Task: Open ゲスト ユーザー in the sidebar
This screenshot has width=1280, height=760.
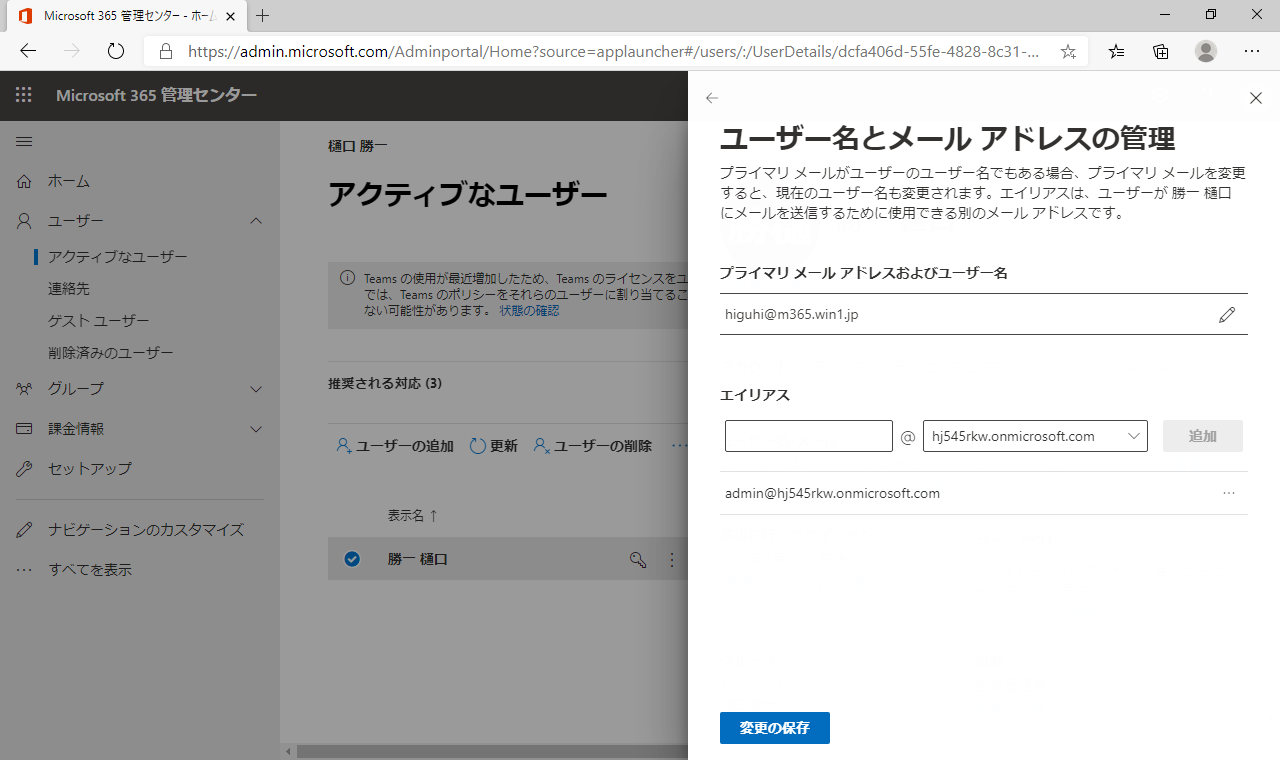Action: 99,321
